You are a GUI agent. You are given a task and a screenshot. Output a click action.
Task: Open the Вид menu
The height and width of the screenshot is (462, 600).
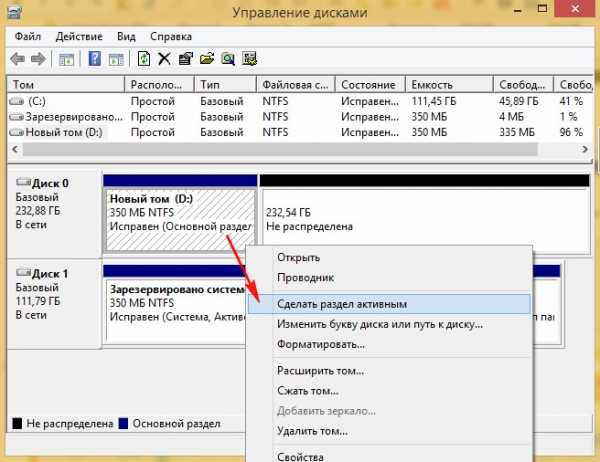click(x=126, y=36)
